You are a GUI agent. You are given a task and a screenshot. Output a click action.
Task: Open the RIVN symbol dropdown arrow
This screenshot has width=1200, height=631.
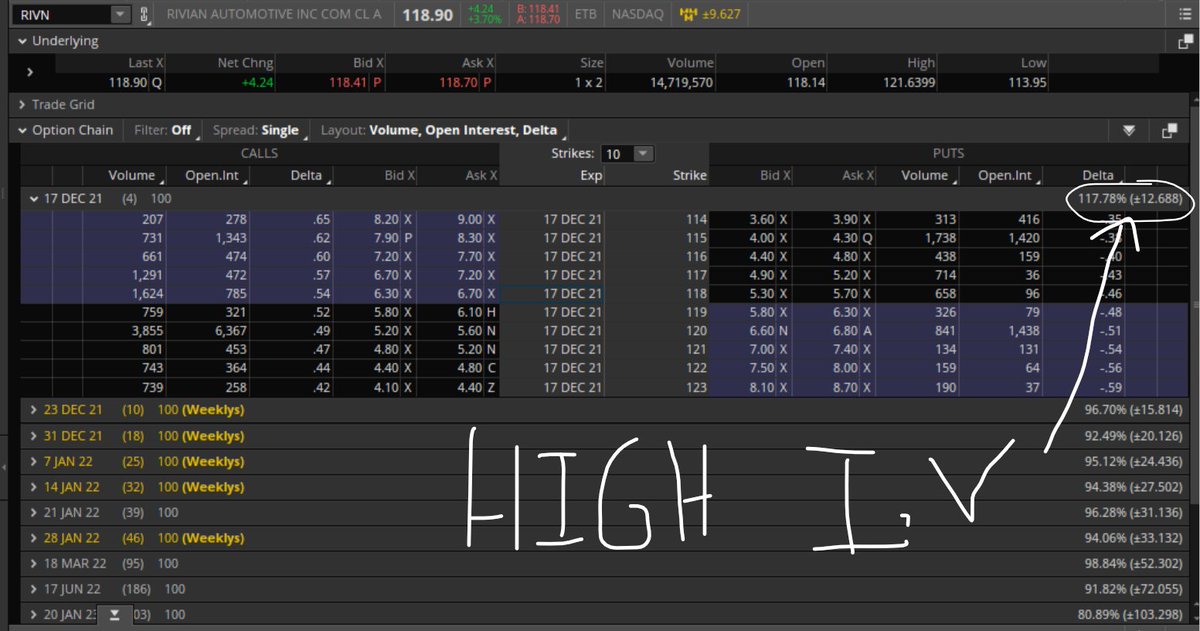point(121,14)
